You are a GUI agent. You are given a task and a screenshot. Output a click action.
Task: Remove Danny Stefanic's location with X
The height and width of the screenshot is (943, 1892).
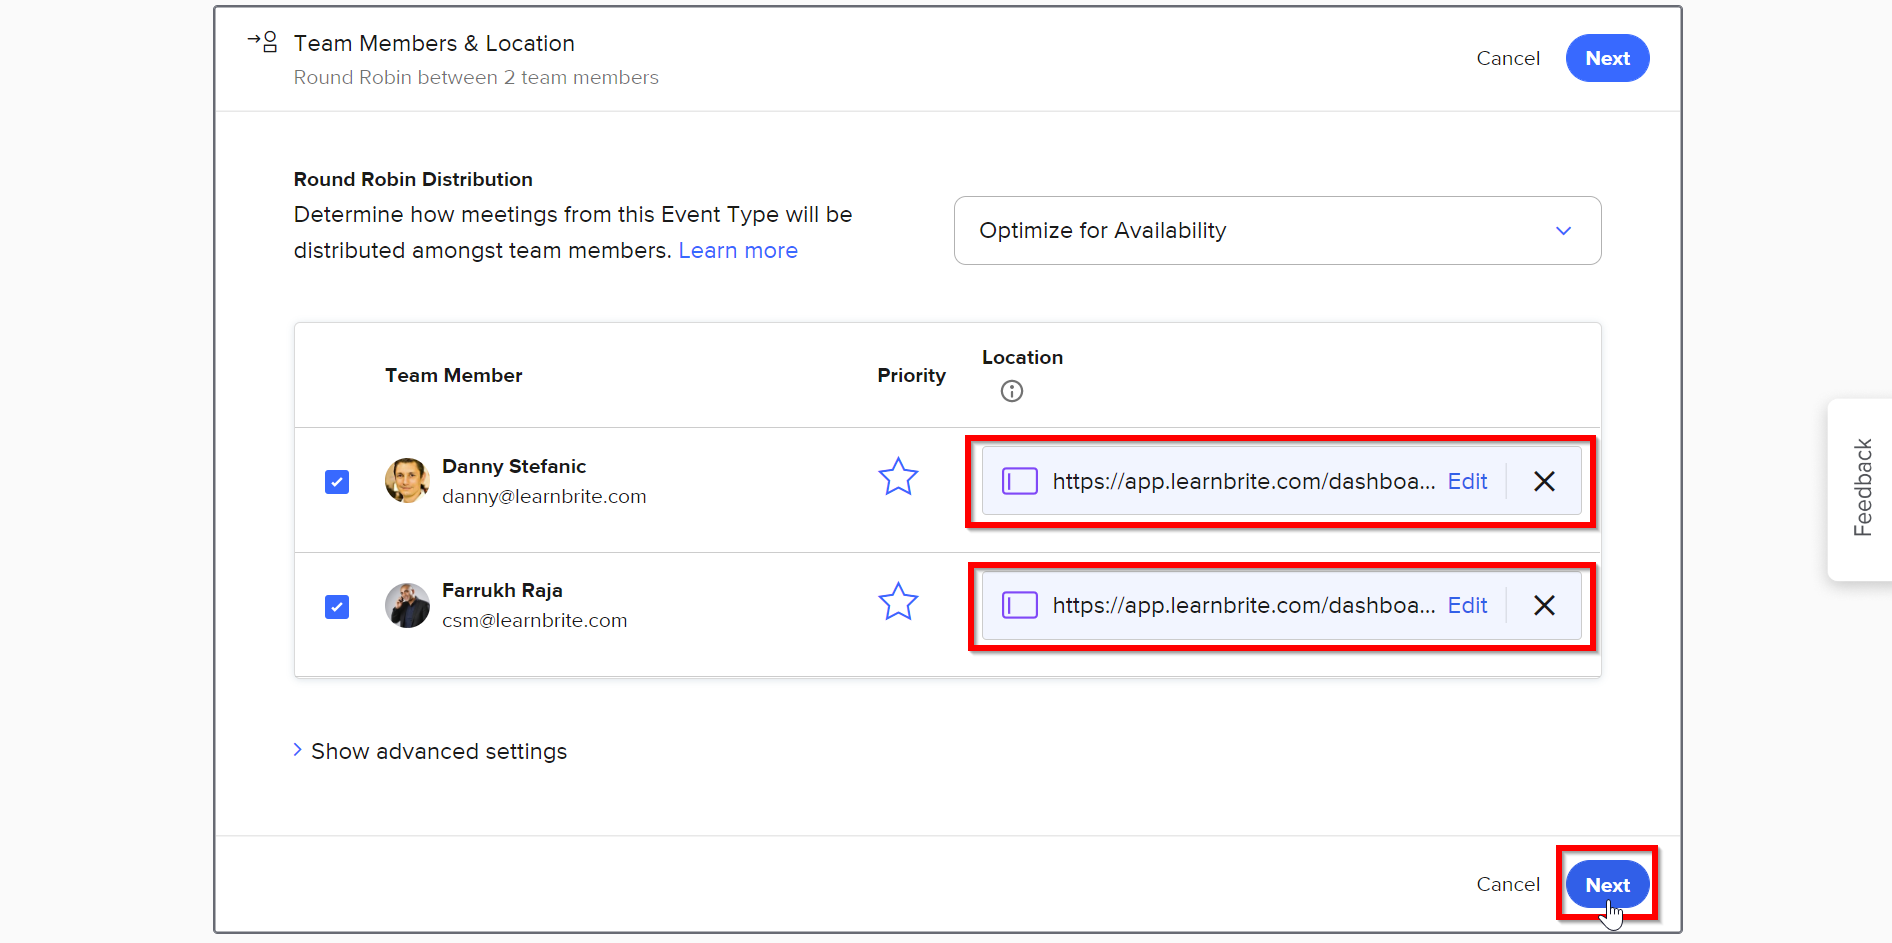click(1544, 482)
